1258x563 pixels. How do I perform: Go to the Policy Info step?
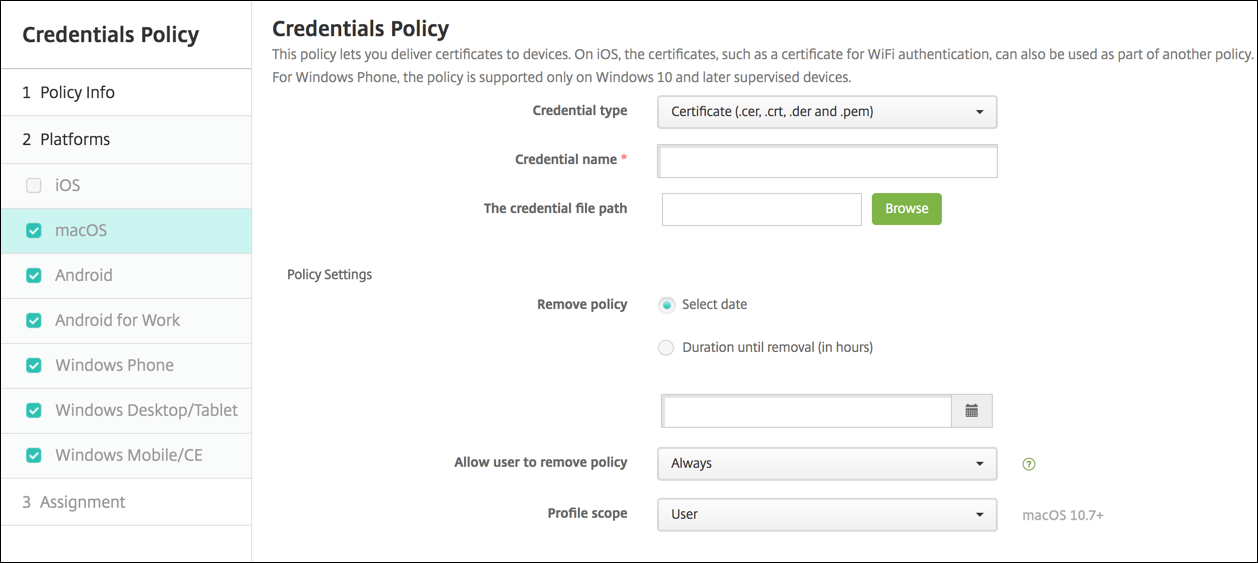(x=77, y=92)
